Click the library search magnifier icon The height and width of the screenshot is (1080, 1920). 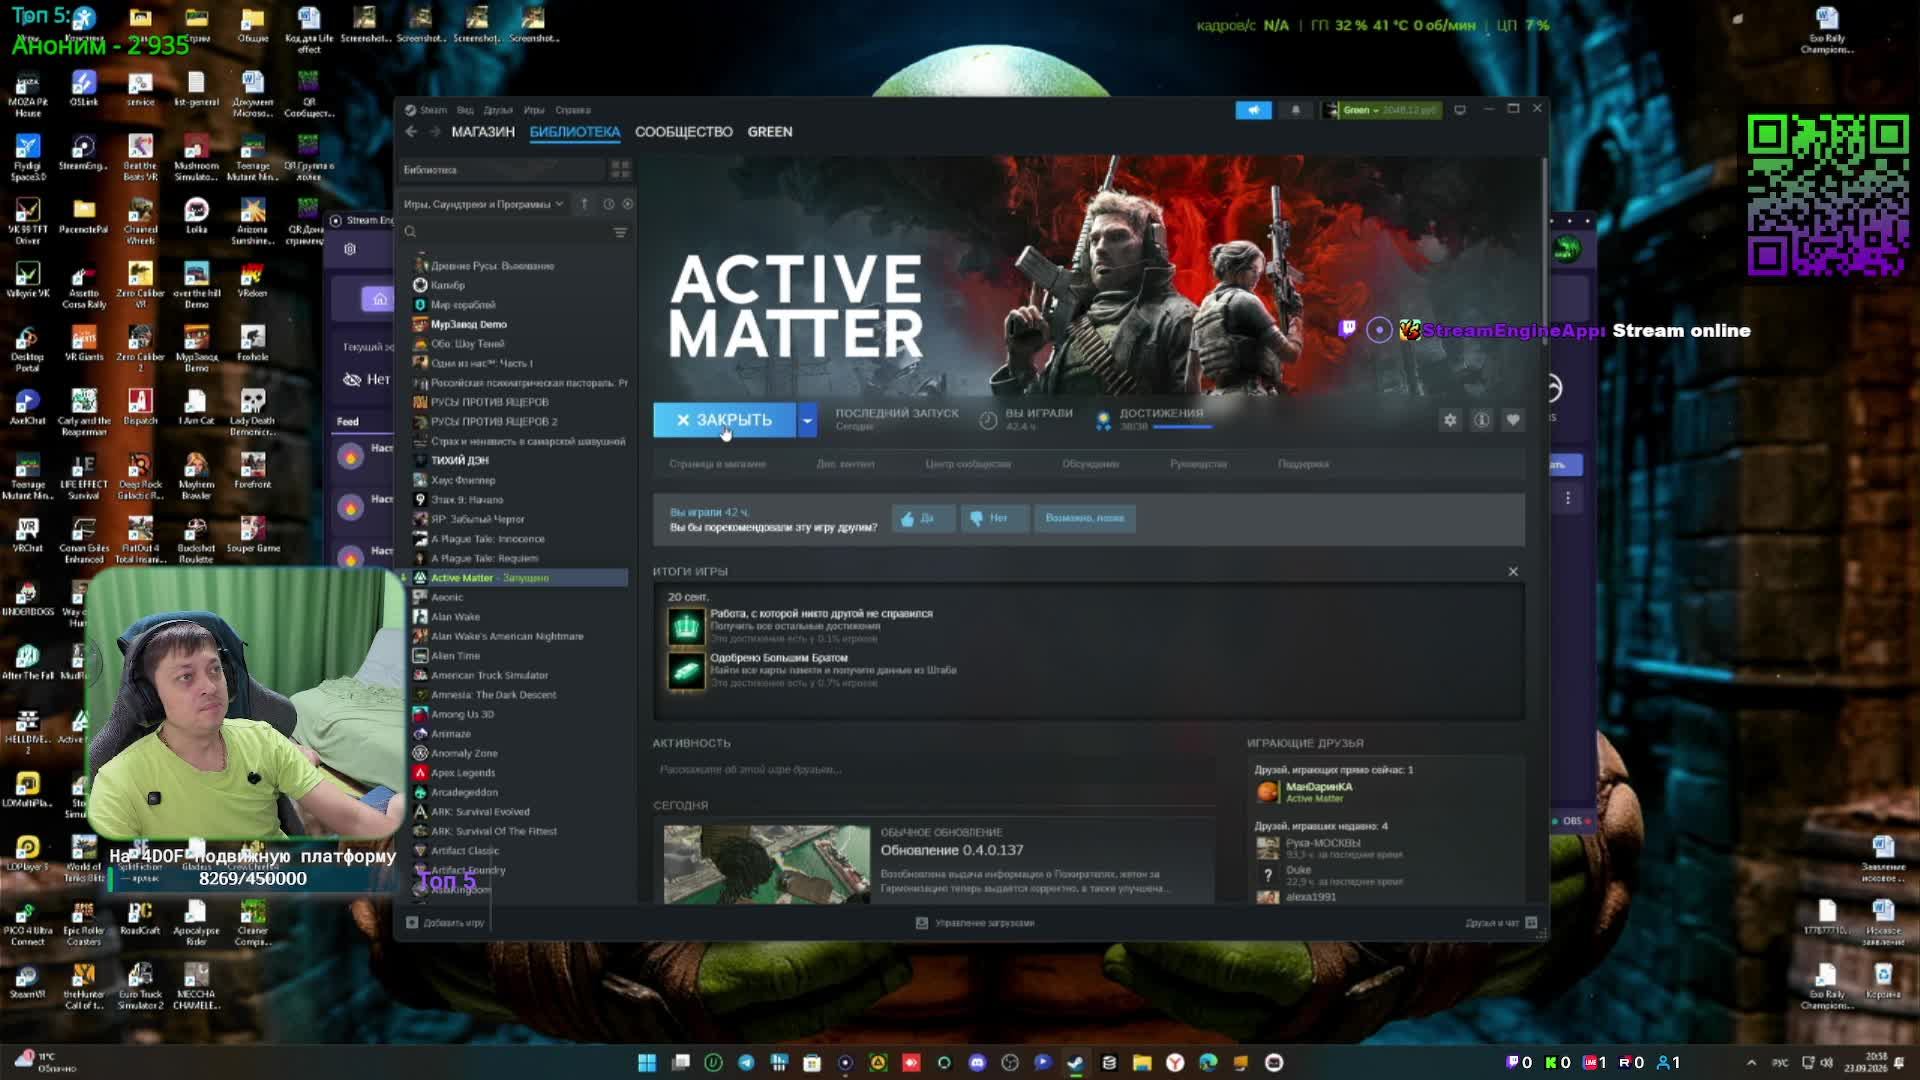coord(410,232)
